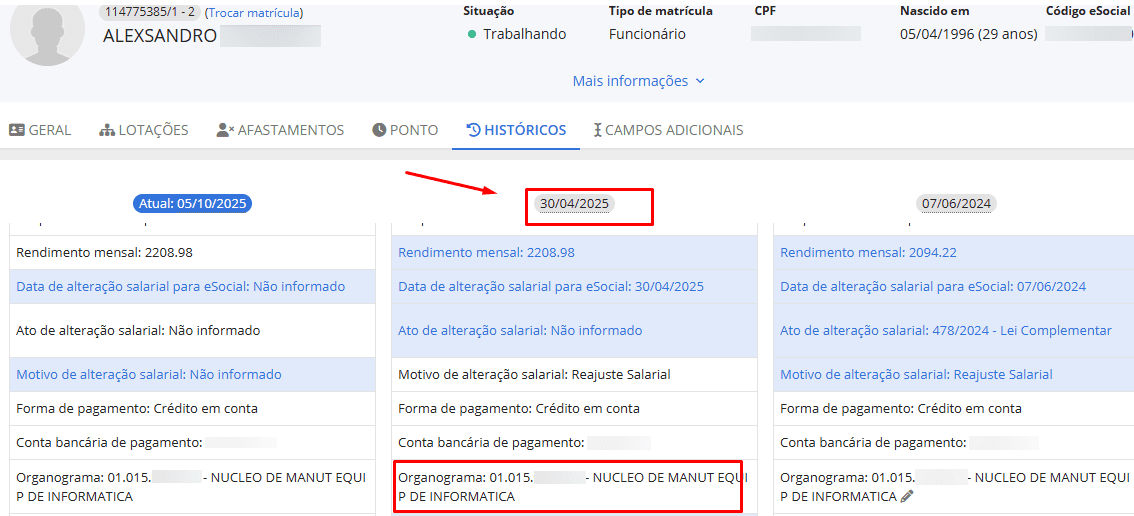Click pencil edit icon beside 07/06/2024 Organograma
This screenshot has height=516, width=1134.
tap(907, 497)
